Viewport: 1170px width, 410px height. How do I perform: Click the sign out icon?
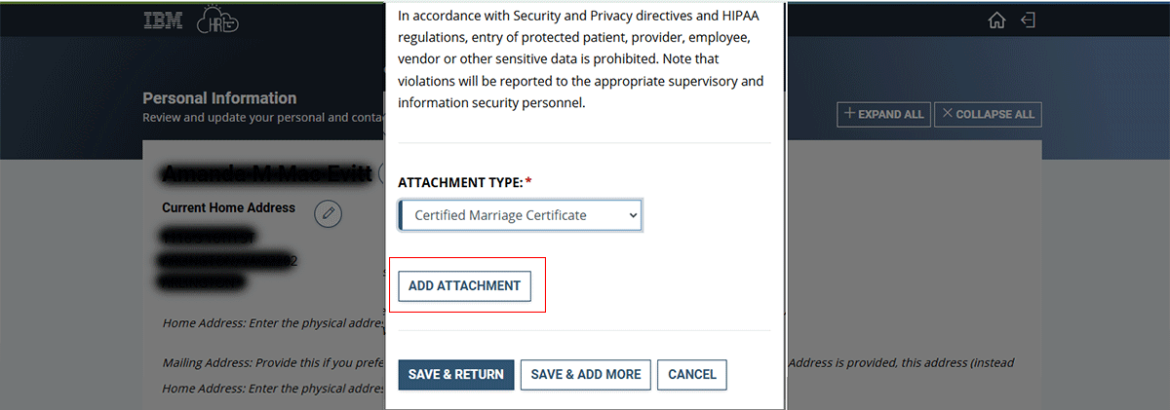1027,21
